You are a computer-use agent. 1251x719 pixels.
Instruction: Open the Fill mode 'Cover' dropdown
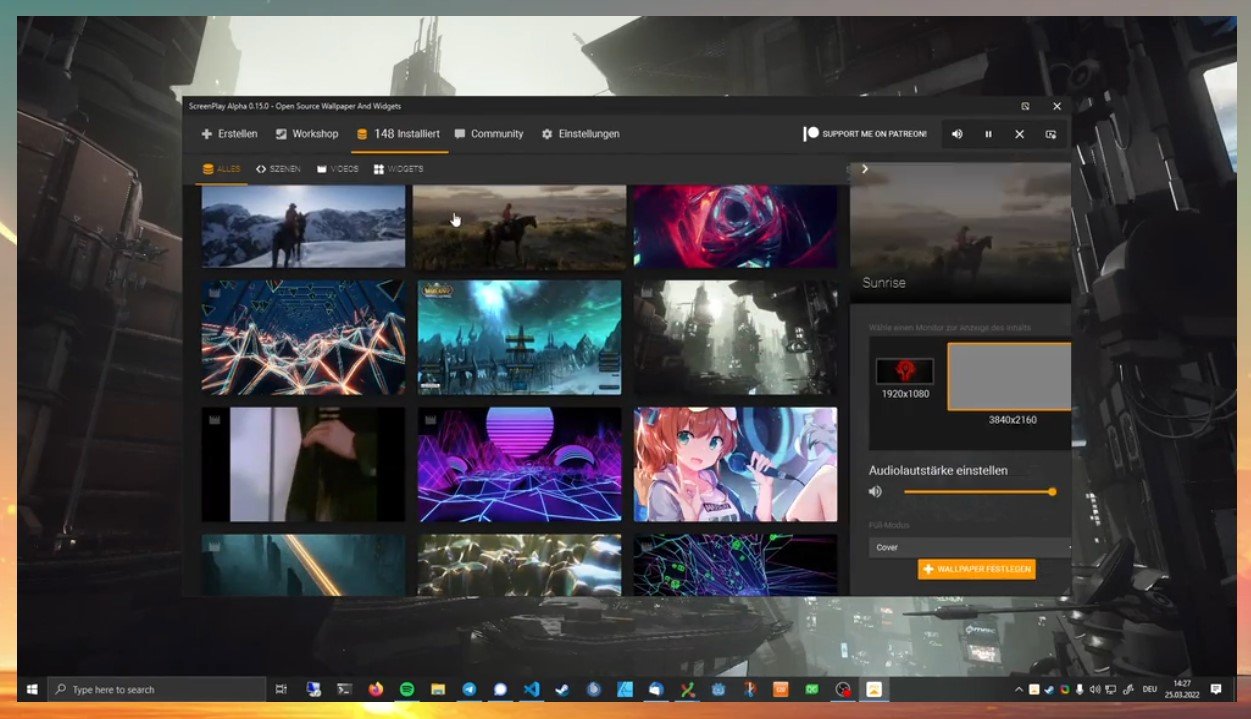968,548
